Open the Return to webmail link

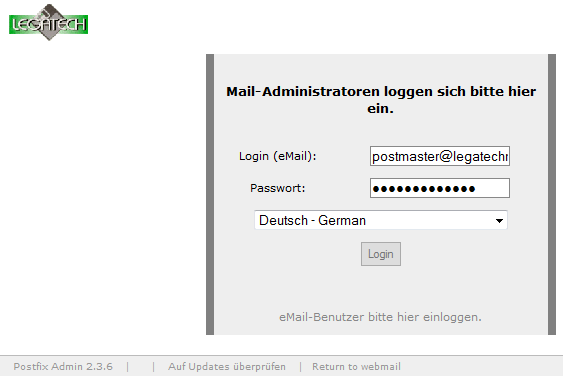click(356, 367)
